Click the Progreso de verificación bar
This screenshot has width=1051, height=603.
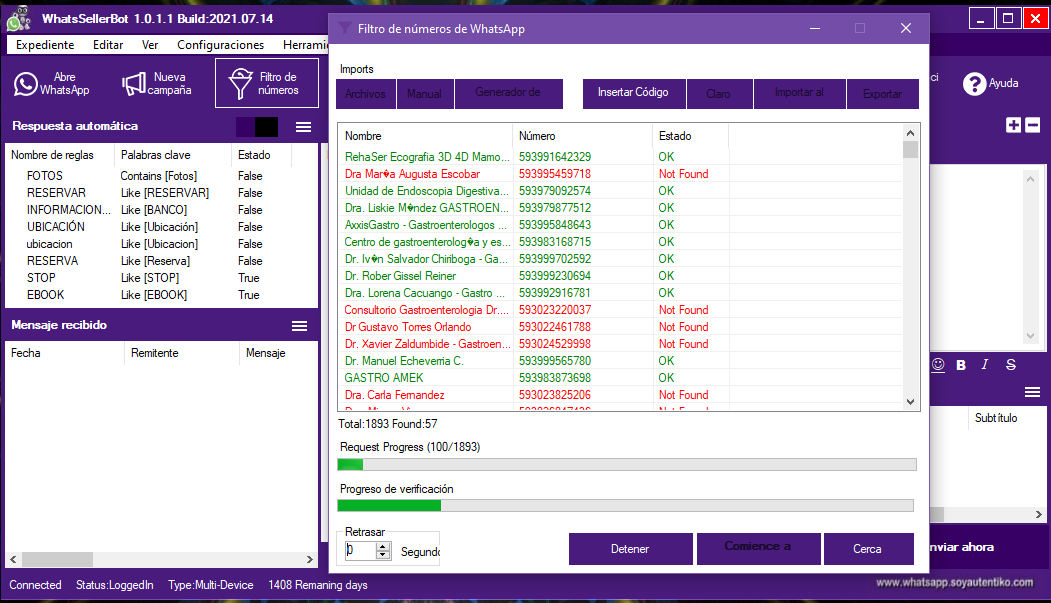(625, 506)
